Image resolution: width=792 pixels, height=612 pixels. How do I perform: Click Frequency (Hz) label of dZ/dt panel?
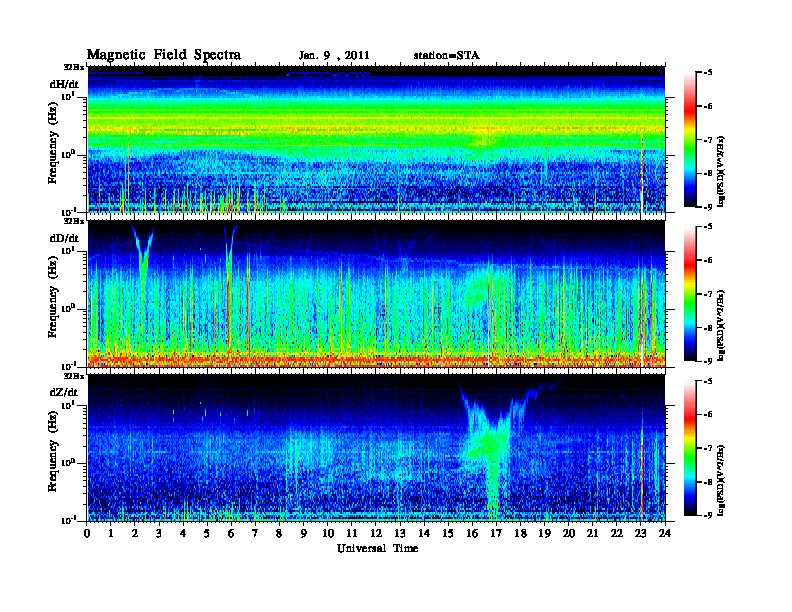pos(53,451)
